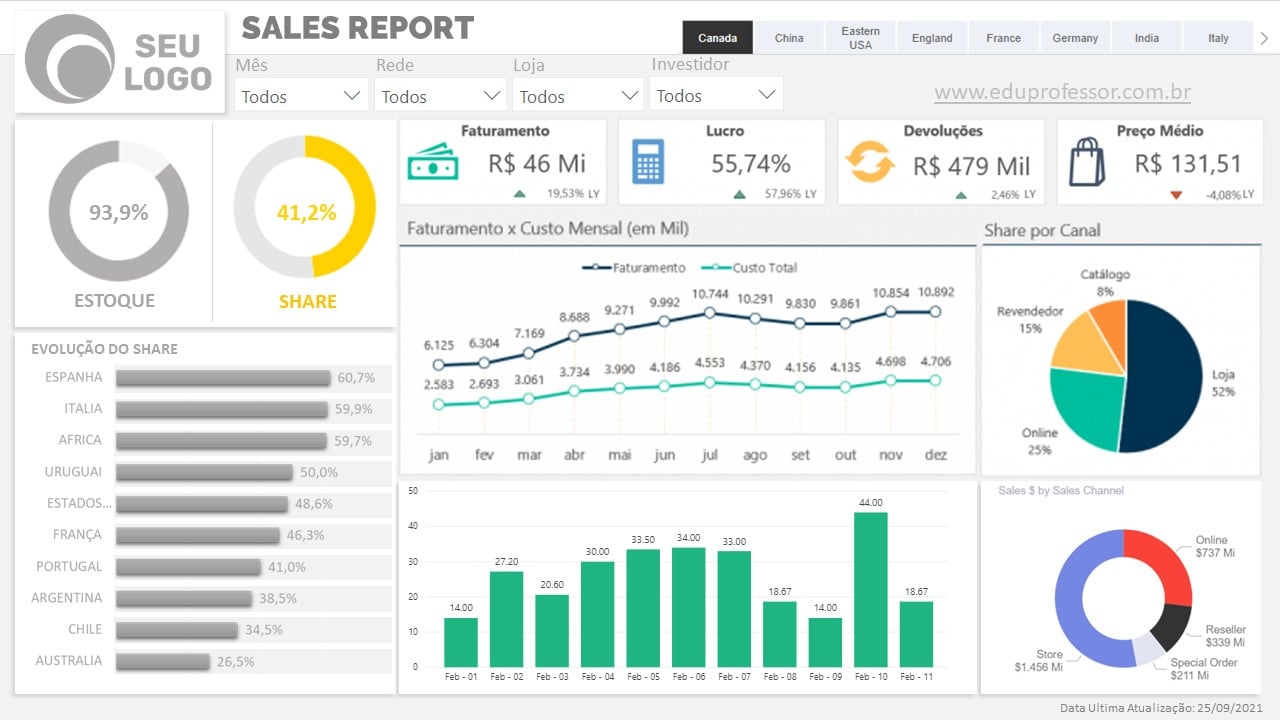Open the Investidor dropdown set to Todos
Viewport: 1280px width, 720px height.
pyautogui.click(x=716, y=95)
